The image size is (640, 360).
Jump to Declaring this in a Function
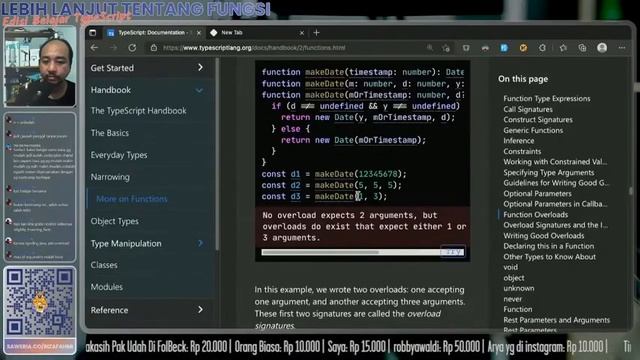(x=549, y=246)
